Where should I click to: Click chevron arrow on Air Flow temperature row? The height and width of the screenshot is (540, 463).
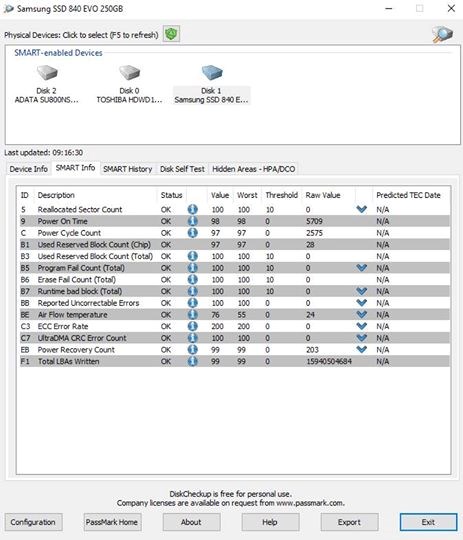[x=361, y=314]
